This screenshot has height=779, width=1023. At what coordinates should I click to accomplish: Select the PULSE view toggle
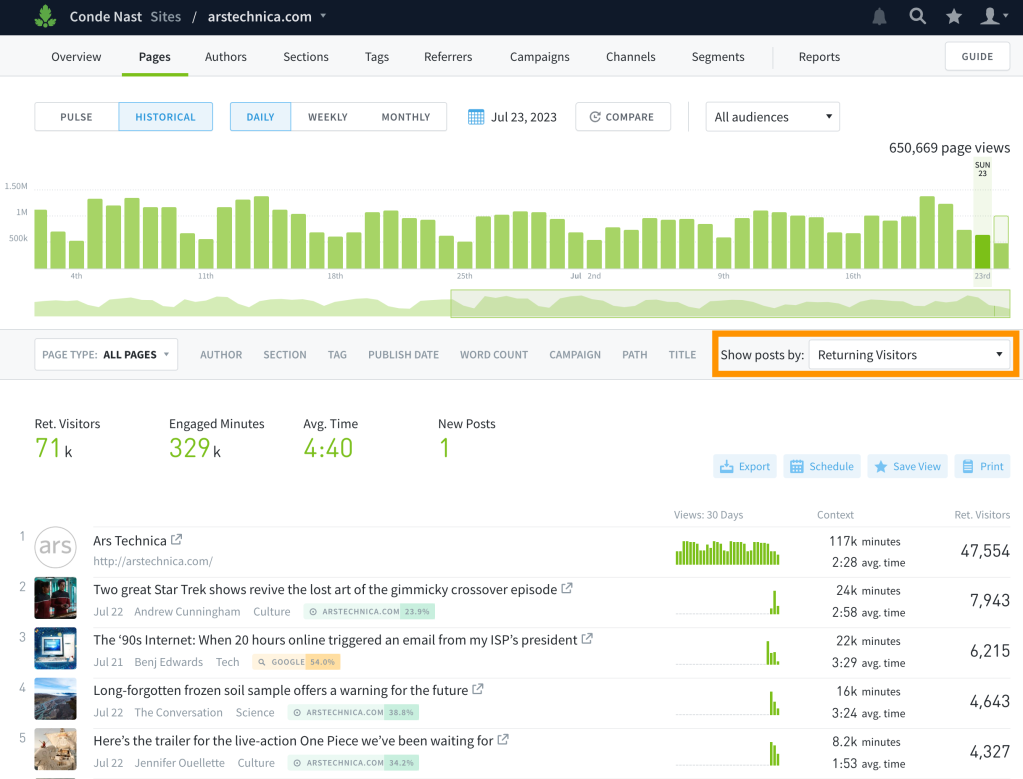(76, 117)
